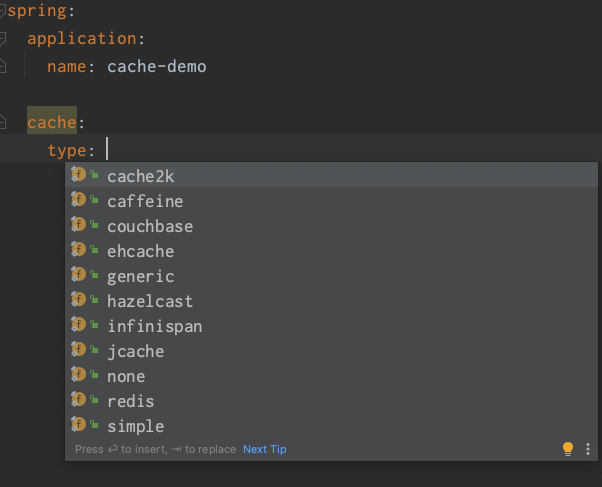Screen dimensions: 602x487
Task: Pick infinispan from the list
Action: click(331, 326)
